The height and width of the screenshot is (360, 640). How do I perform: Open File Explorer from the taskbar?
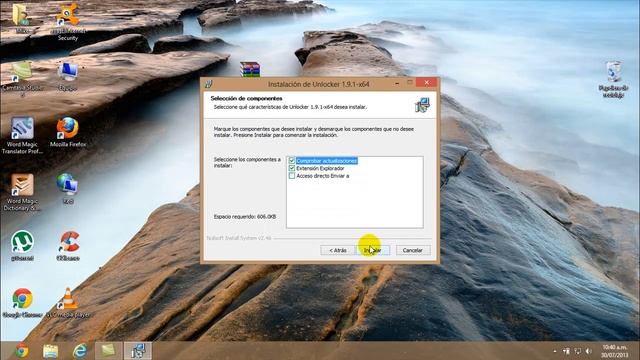(51, 351)
